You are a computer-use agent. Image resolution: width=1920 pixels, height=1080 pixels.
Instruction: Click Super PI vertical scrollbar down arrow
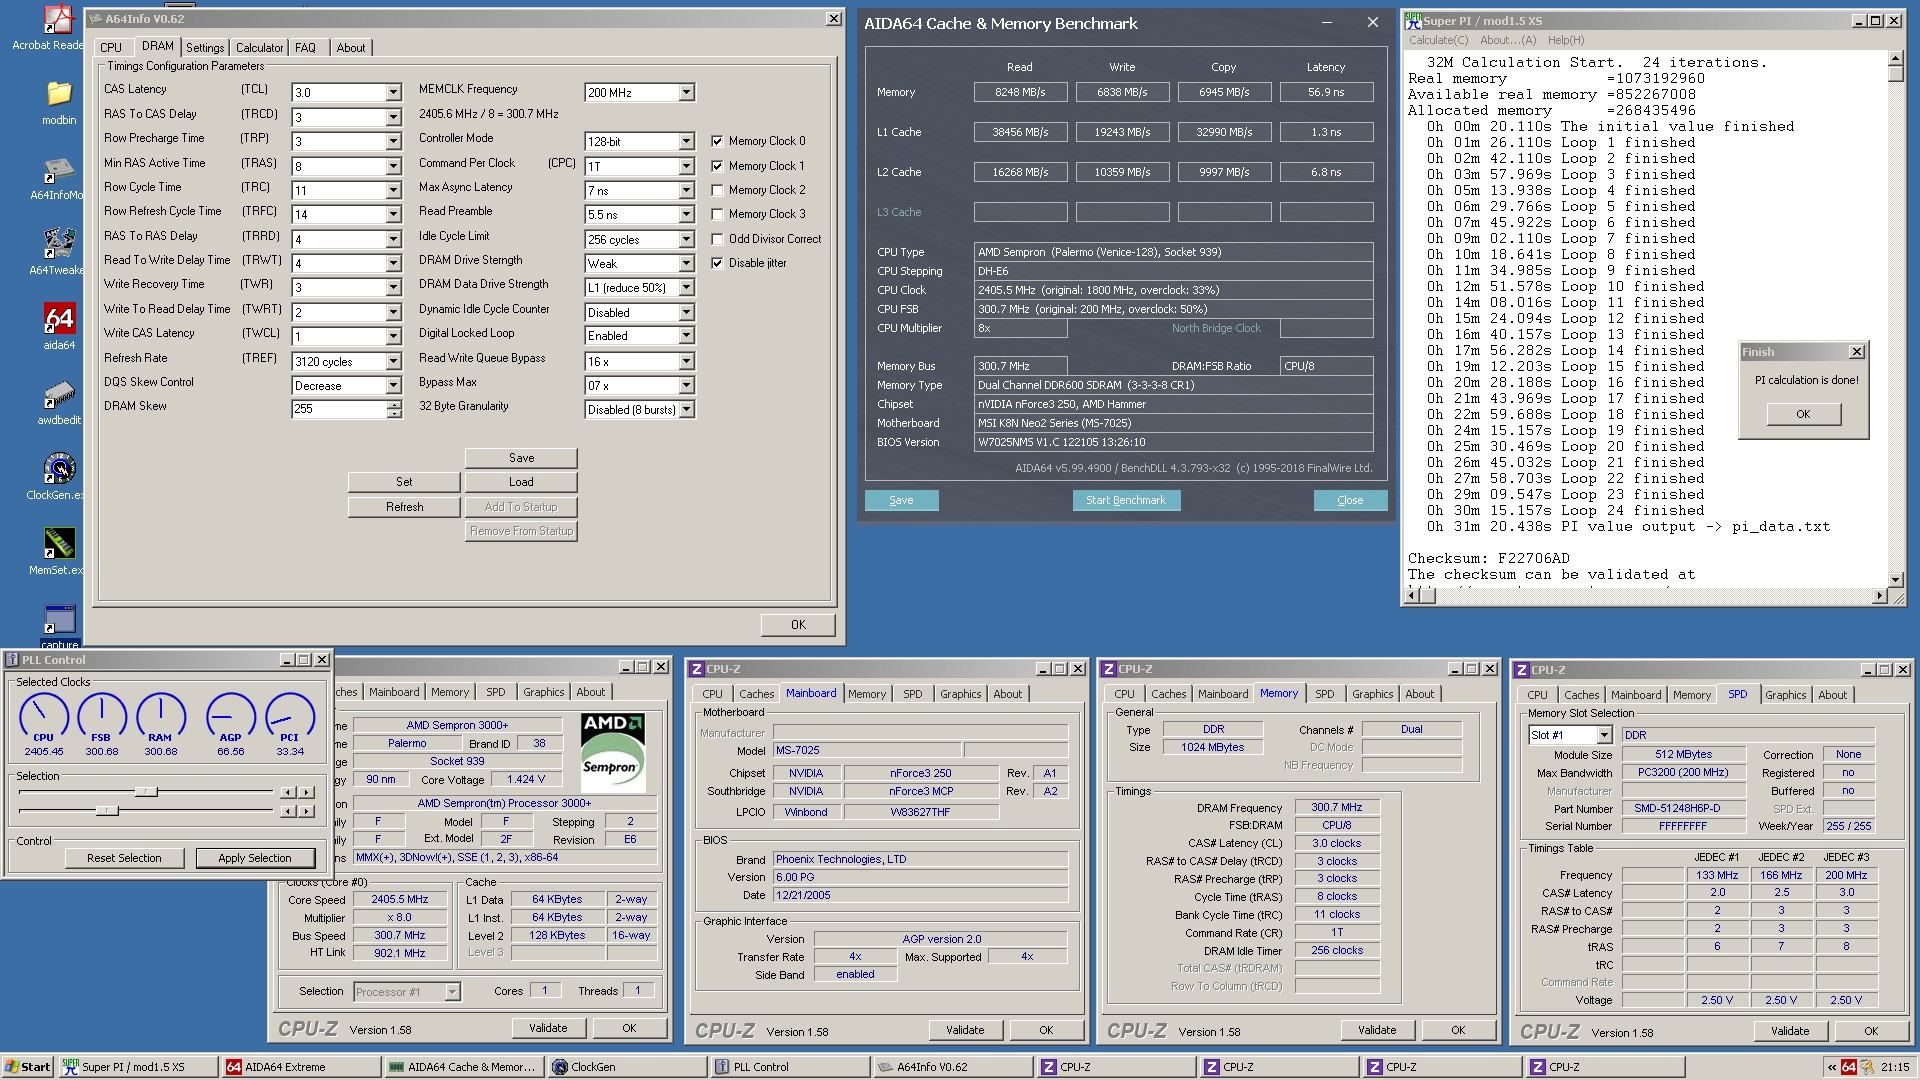pyautogui.click(x=1895, y=579)
